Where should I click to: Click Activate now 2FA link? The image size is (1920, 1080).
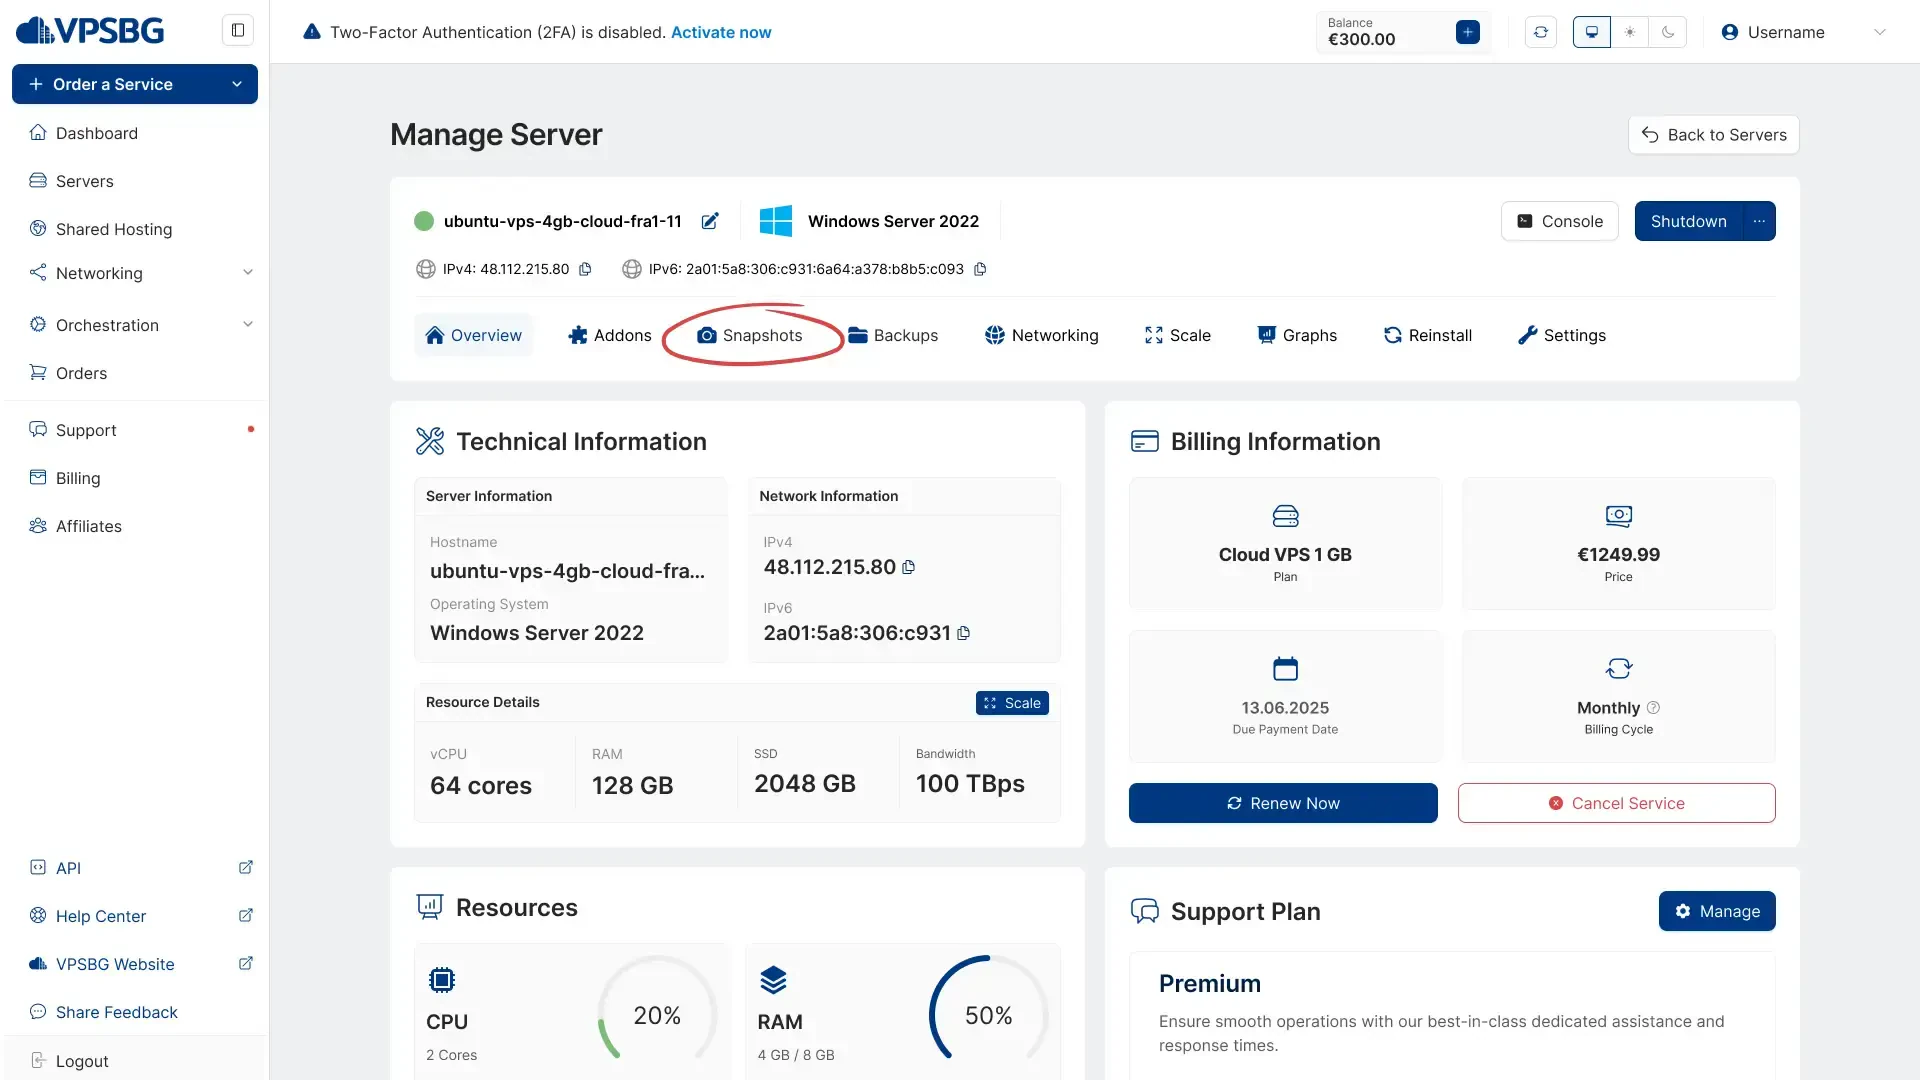coord(720,32)
